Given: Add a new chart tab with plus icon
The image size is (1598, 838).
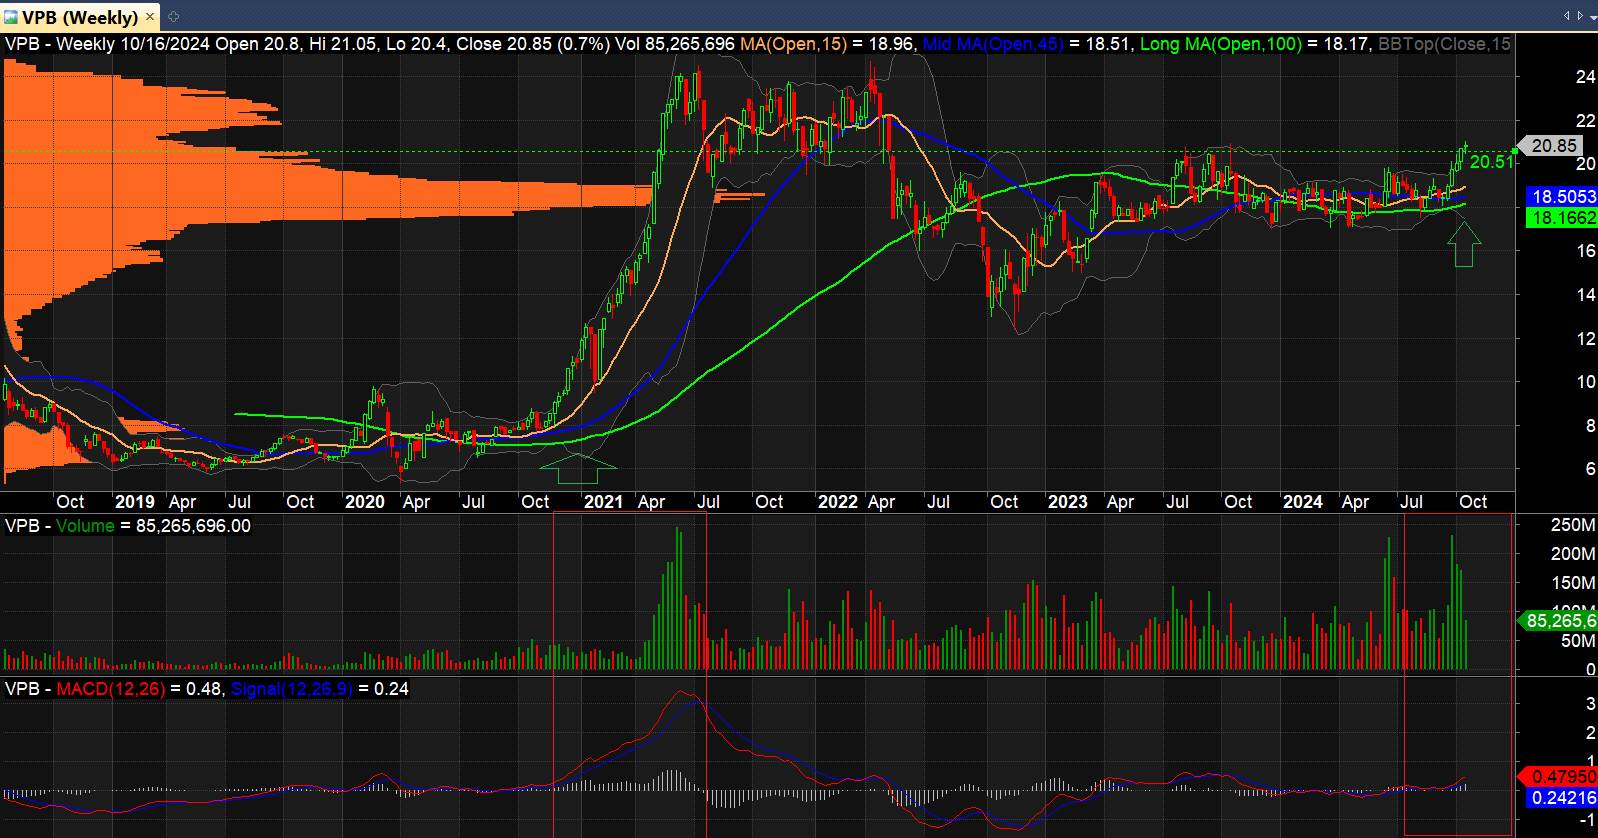Looking at the screenshot, I should 173,17.
